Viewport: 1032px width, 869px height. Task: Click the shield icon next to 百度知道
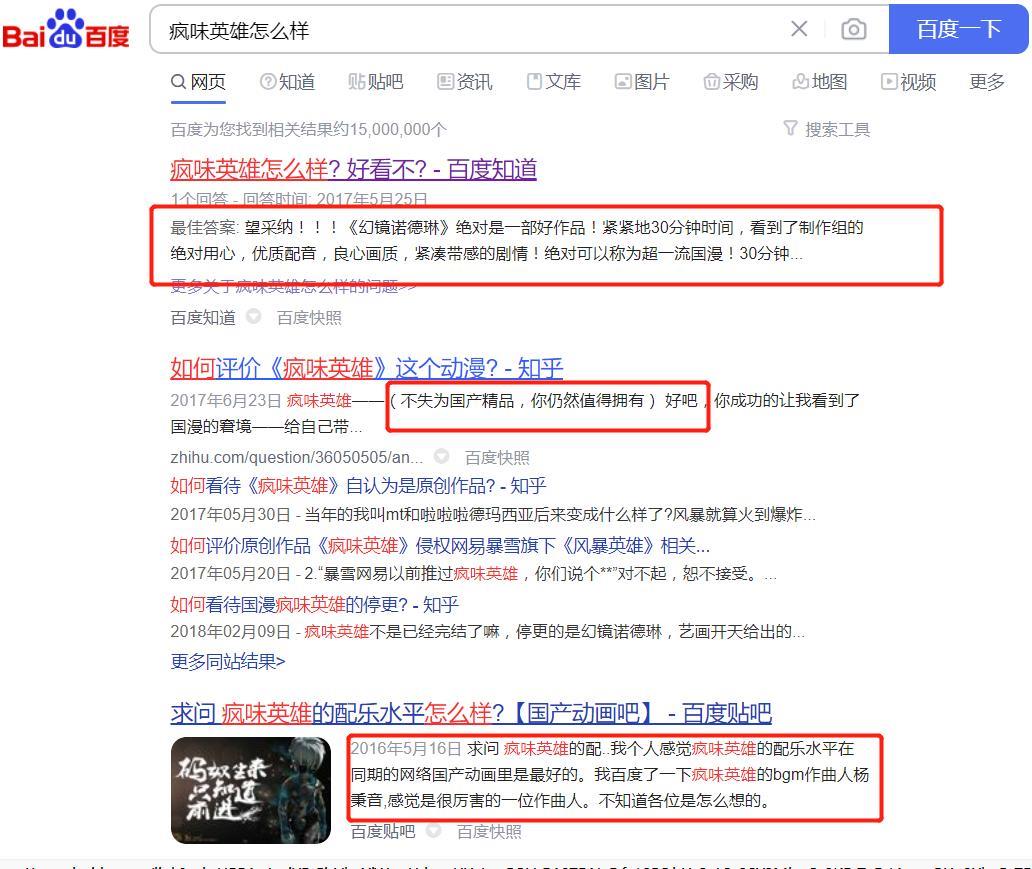(253, 317)
